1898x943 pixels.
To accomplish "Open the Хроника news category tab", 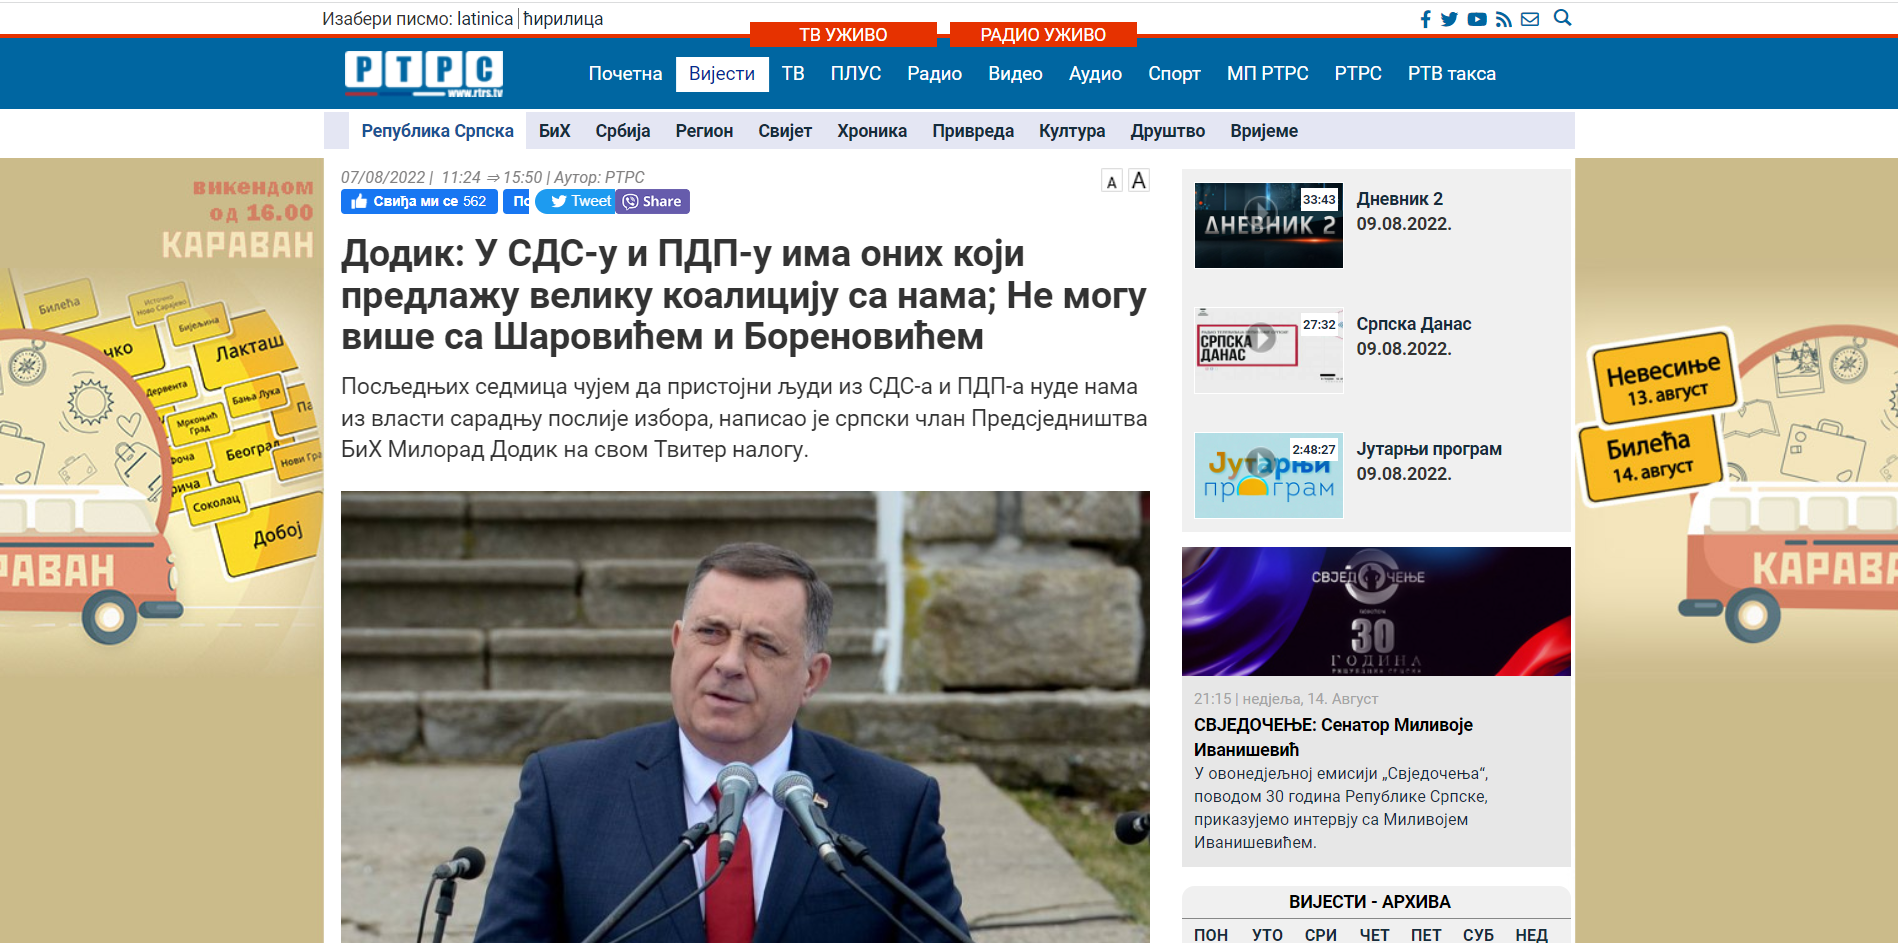I will pyautogui.click(x=872, y=131).
